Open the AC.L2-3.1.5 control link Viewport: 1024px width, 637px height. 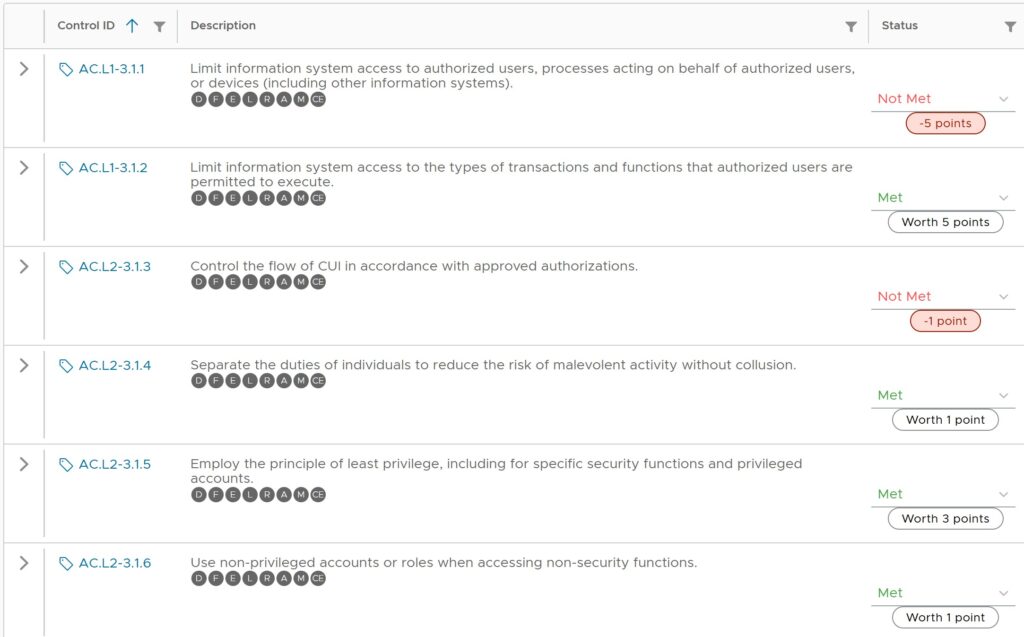(115, 464)
